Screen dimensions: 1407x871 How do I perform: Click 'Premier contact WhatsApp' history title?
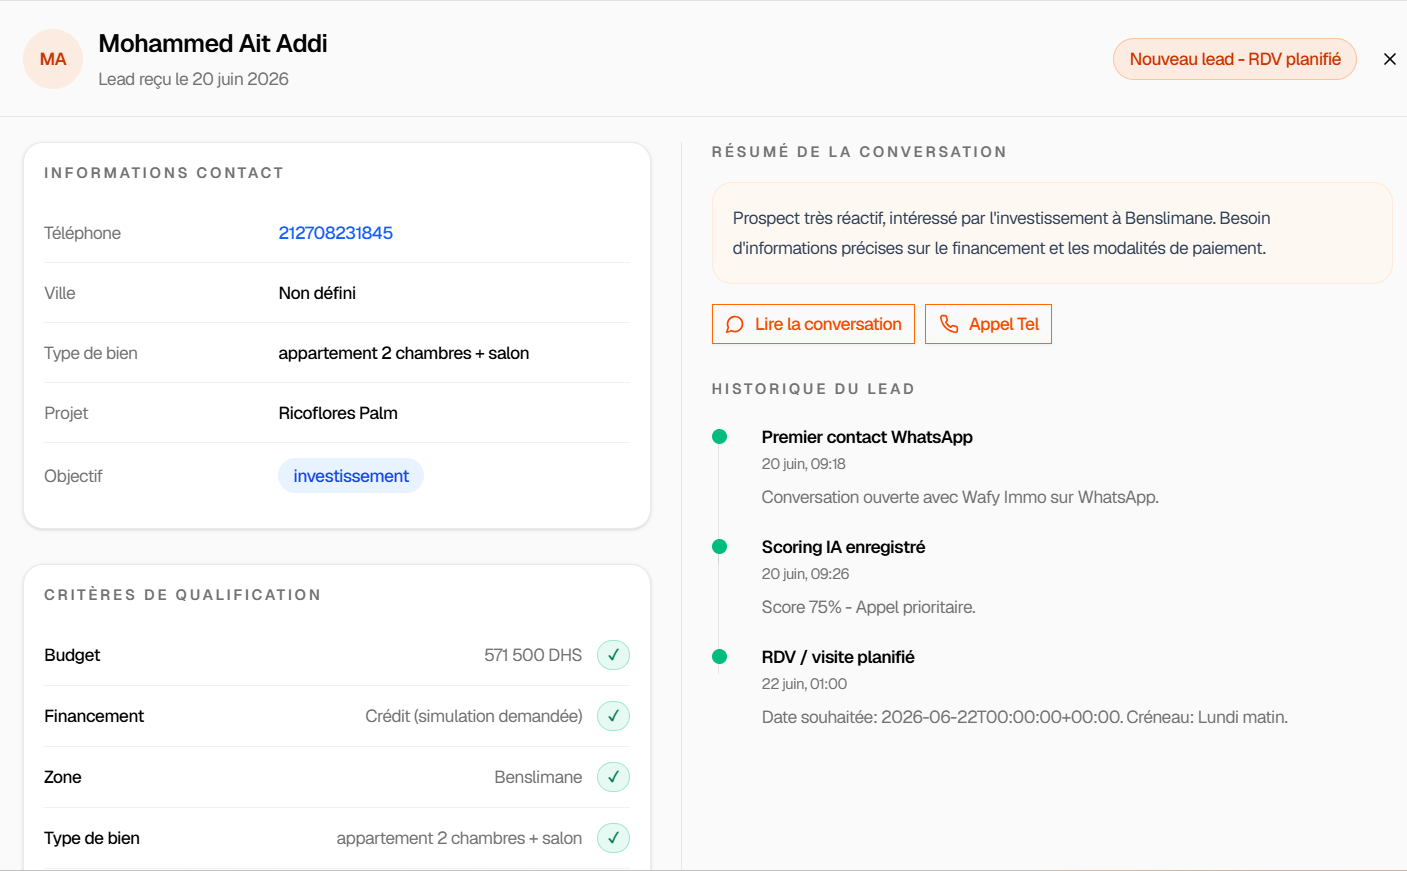point(867,437)
